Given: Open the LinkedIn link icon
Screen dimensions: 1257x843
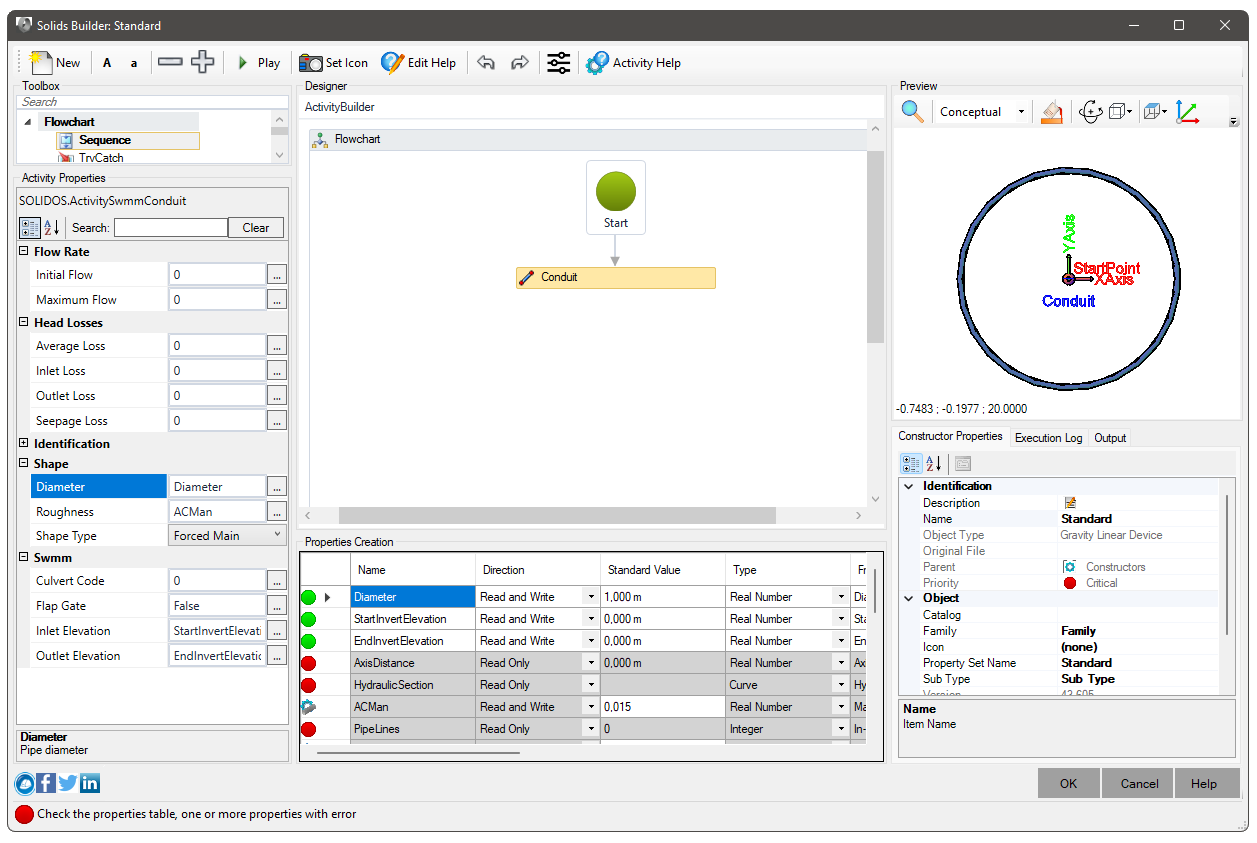Looking at the screenshot, I should [x=90, y=783].
